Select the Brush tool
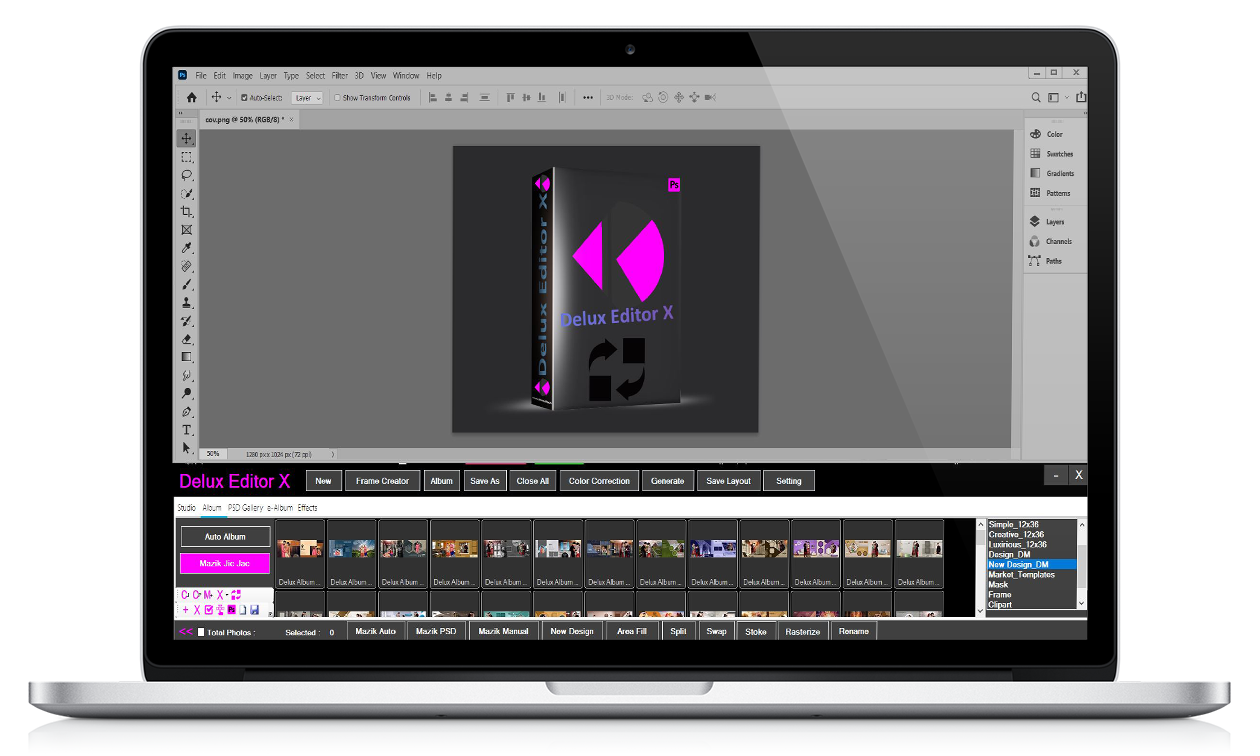The image size is (1260, 756). click(x=187, y=284)
